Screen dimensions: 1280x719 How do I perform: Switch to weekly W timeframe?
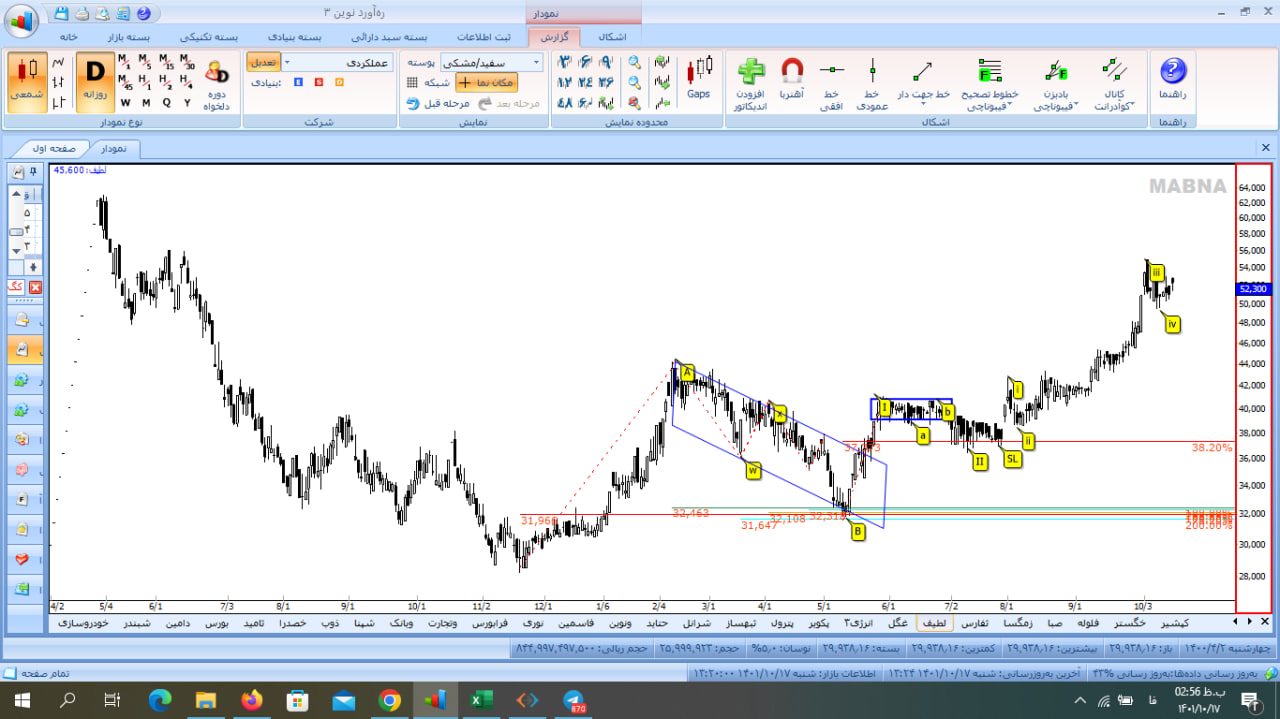[125, 102]
